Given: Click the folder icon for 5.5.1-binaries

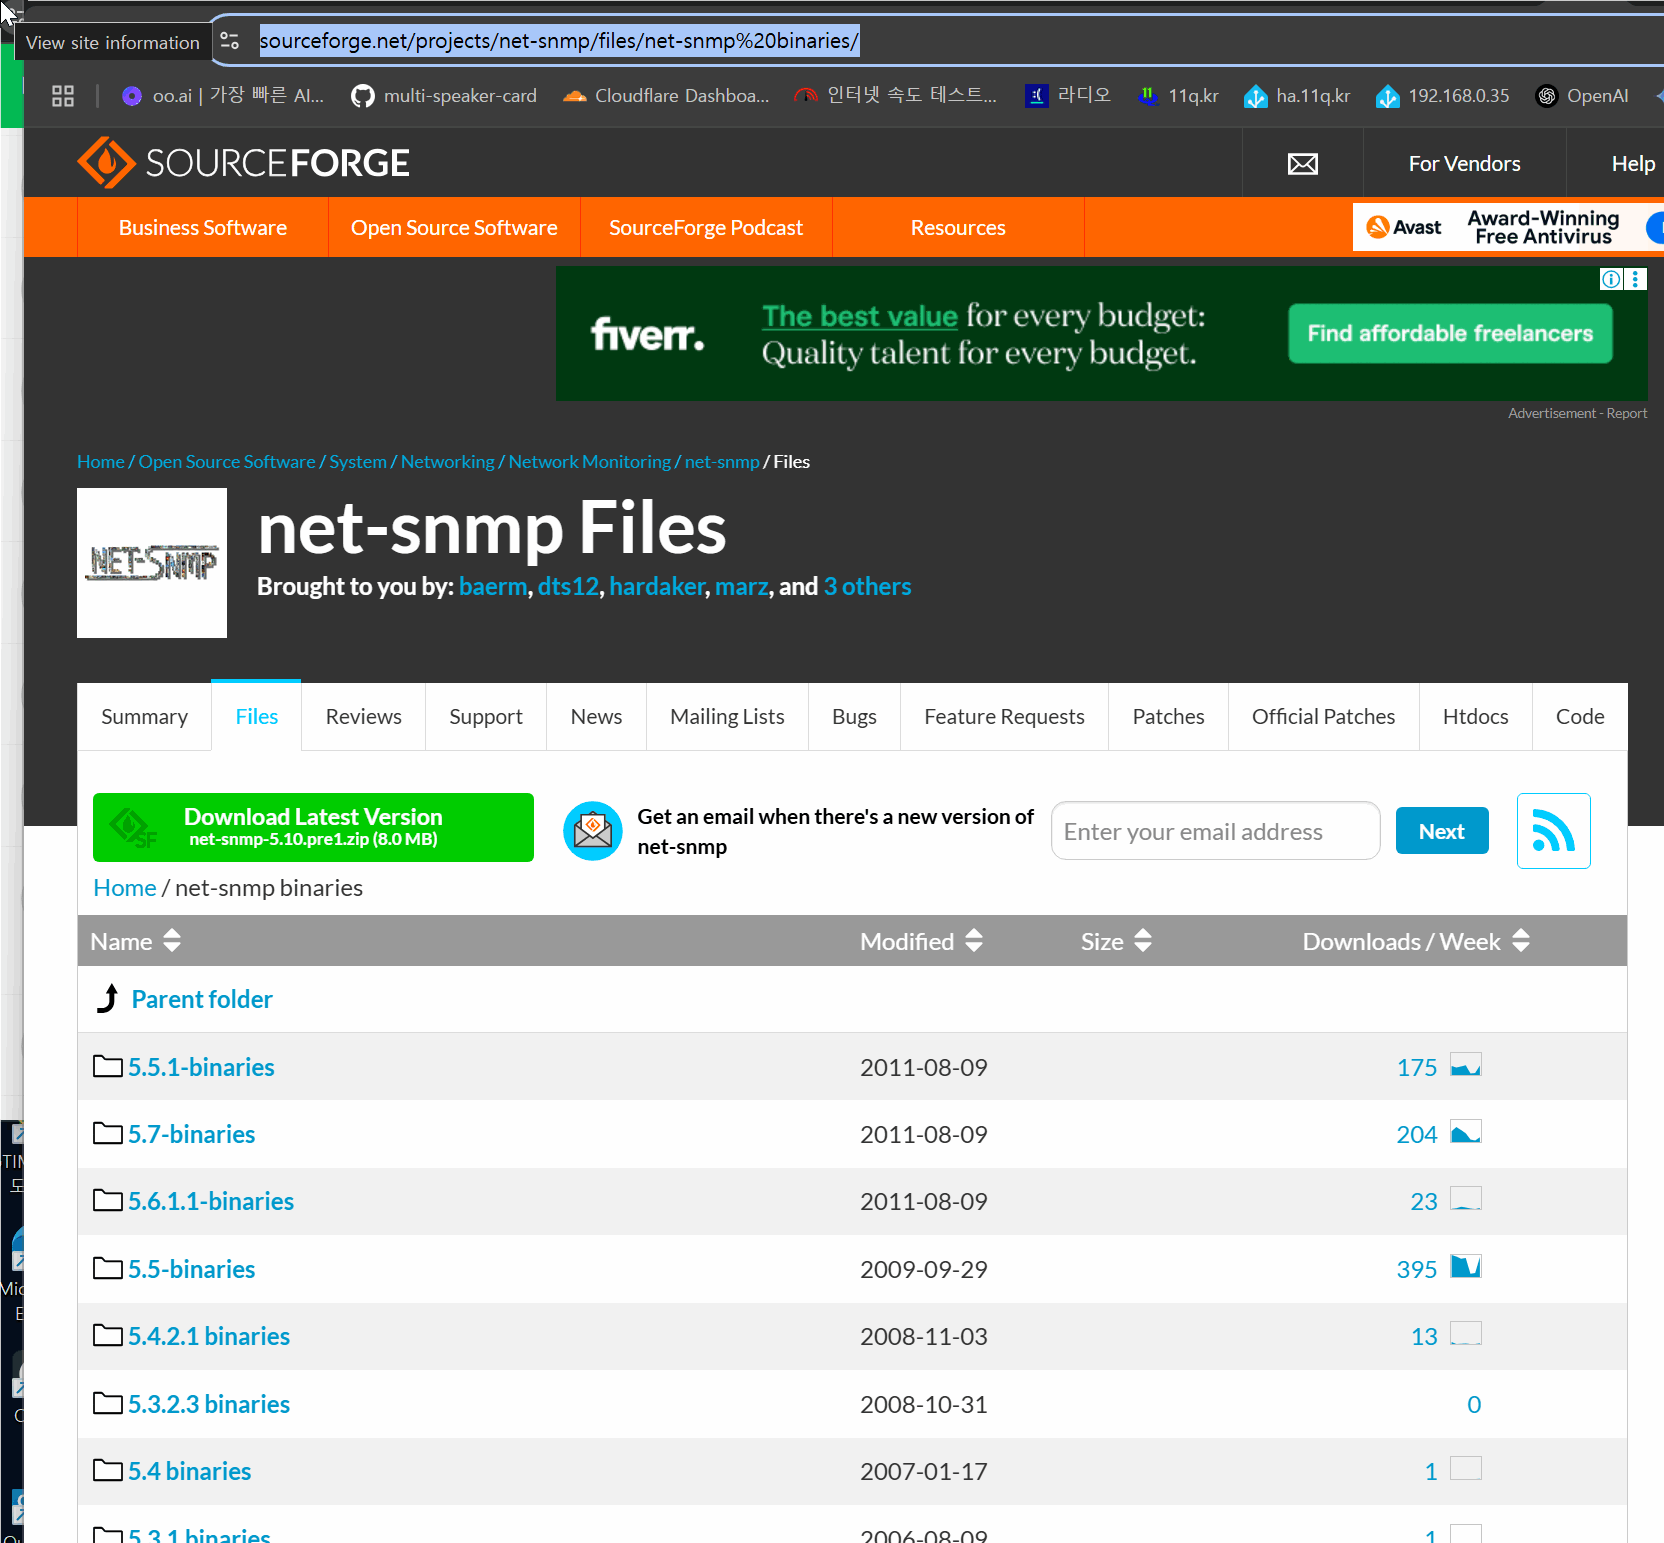Looking at the screenshot, I should point(108,1066).
